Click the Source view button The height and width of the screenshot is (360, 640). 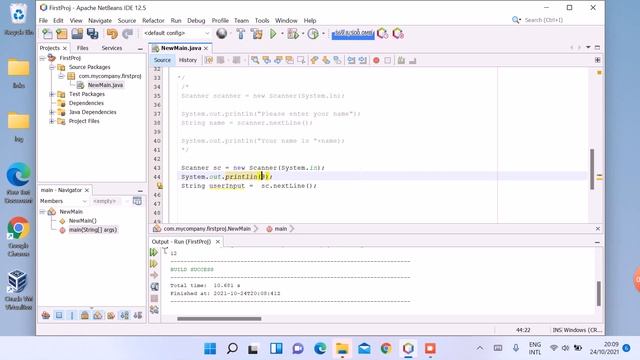162,60
